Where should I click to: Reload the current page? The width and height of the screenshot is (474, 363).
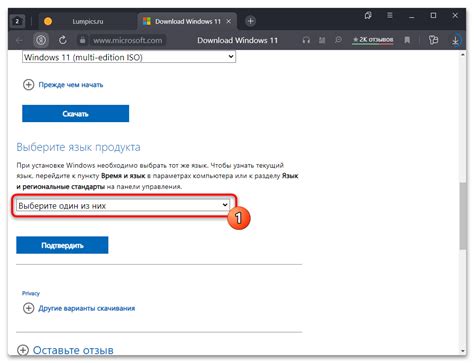63,40
